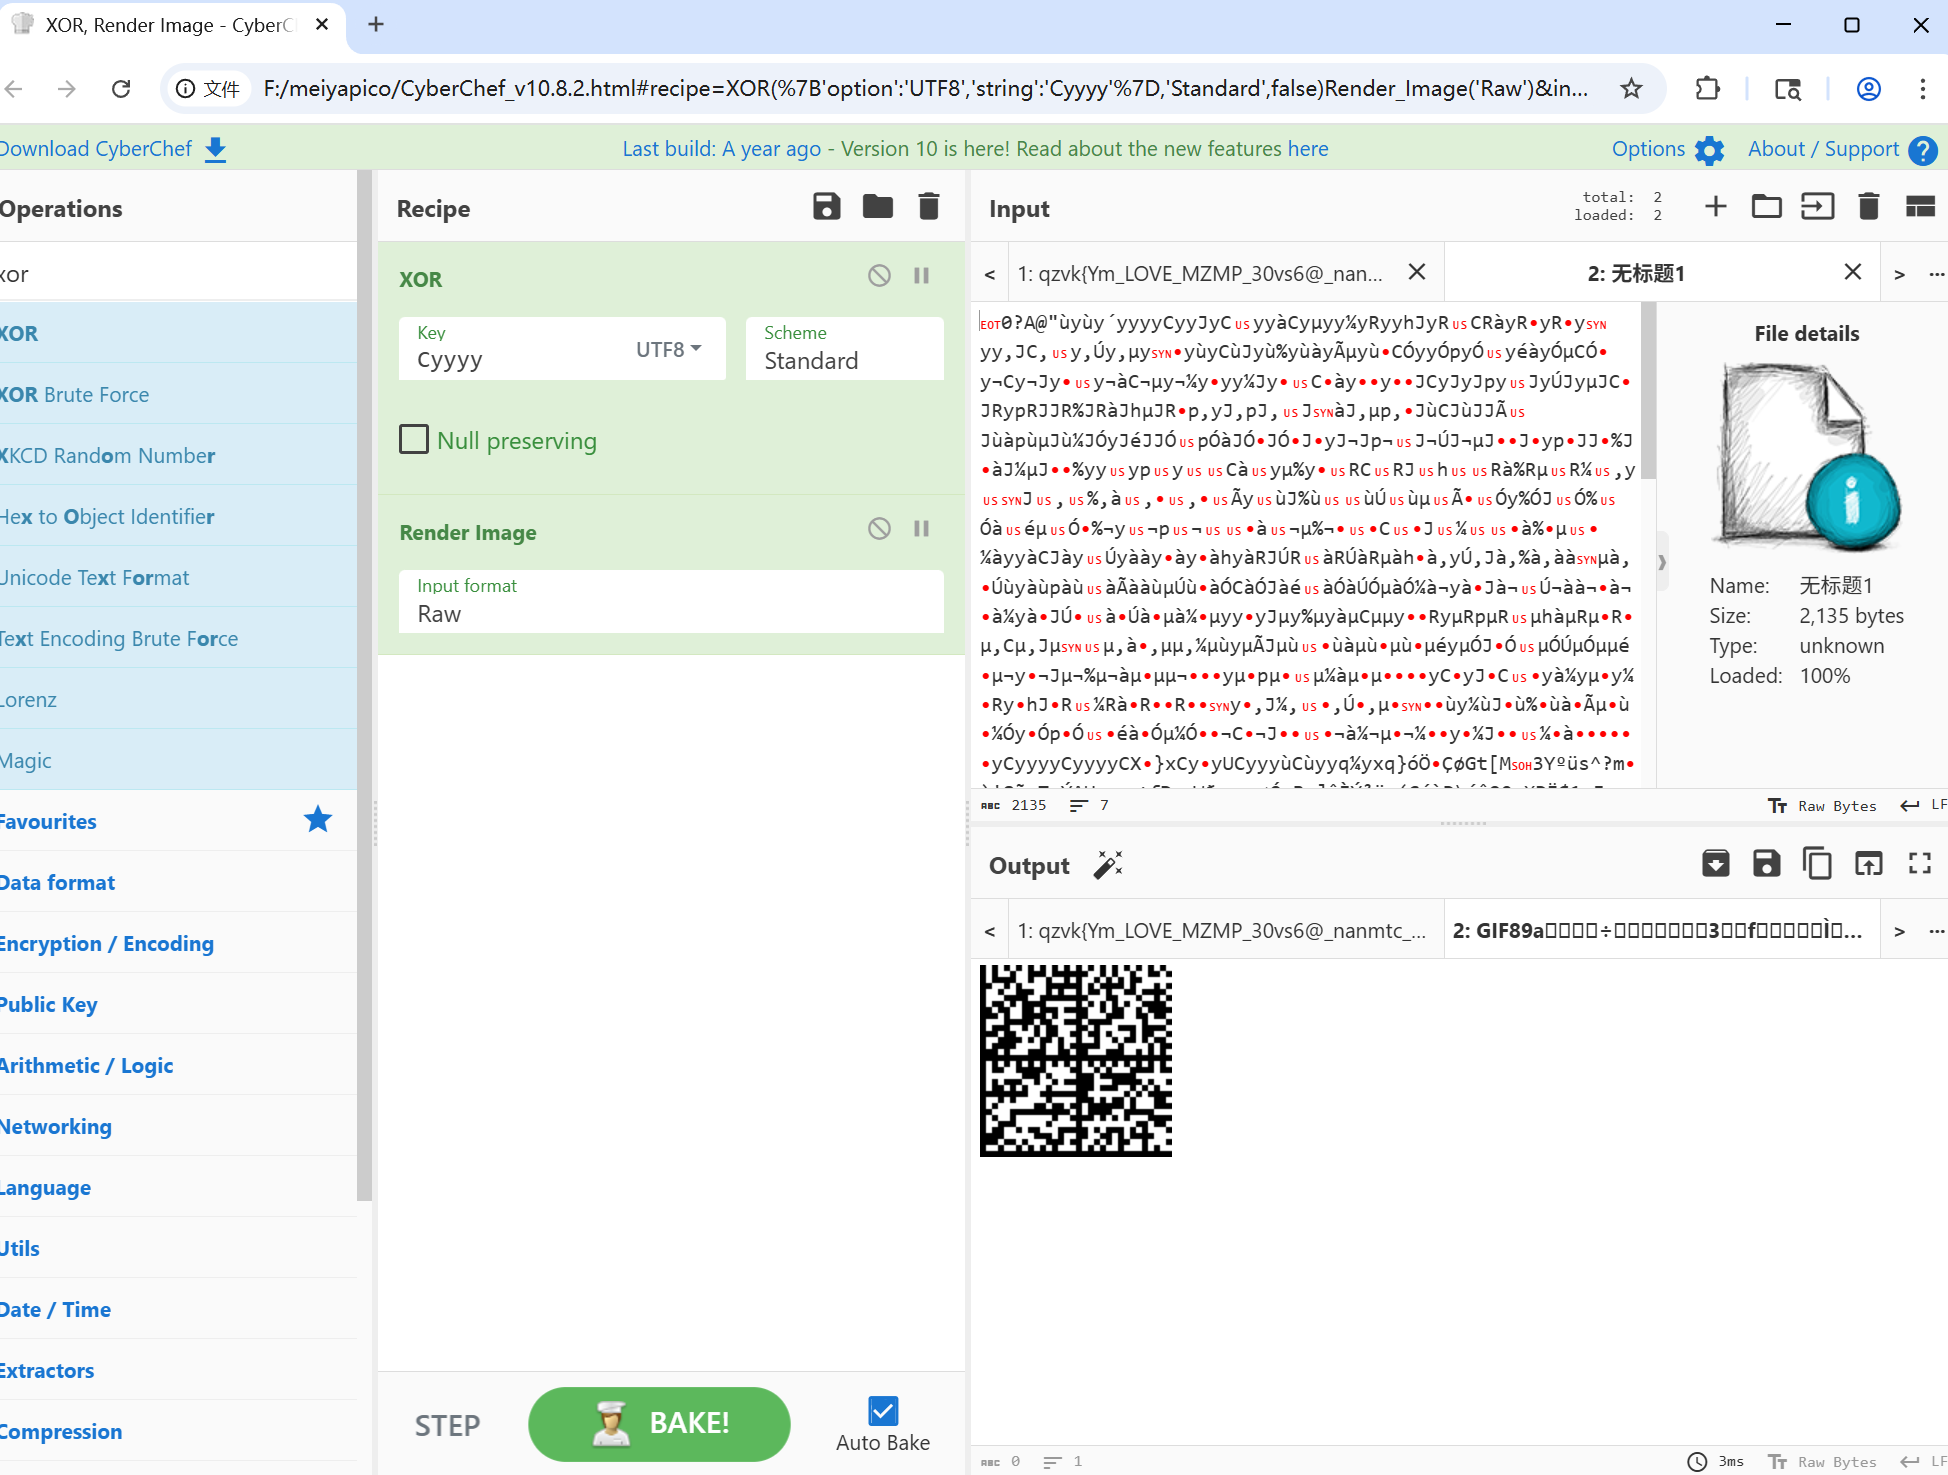This screenshot has width=1948, height=1475.
Task: Click the rendered QR code image
Action: (1075, 1060)
